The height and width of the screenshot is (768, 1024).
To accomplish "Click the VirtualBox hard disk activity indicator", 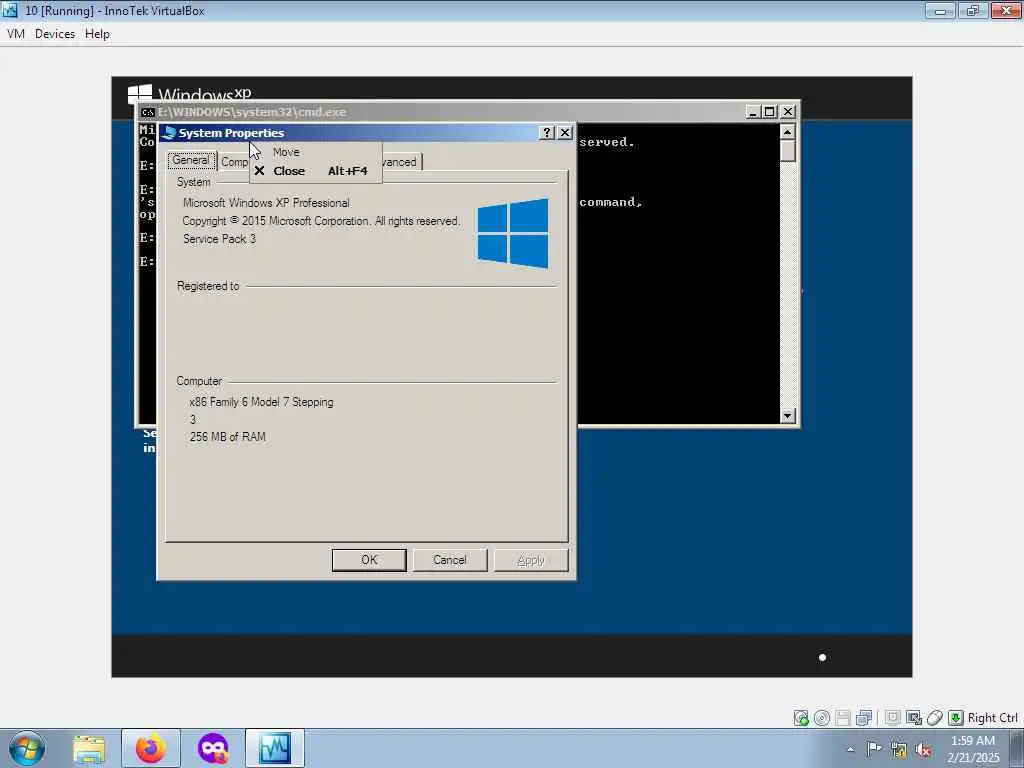I will pos(801,718).
